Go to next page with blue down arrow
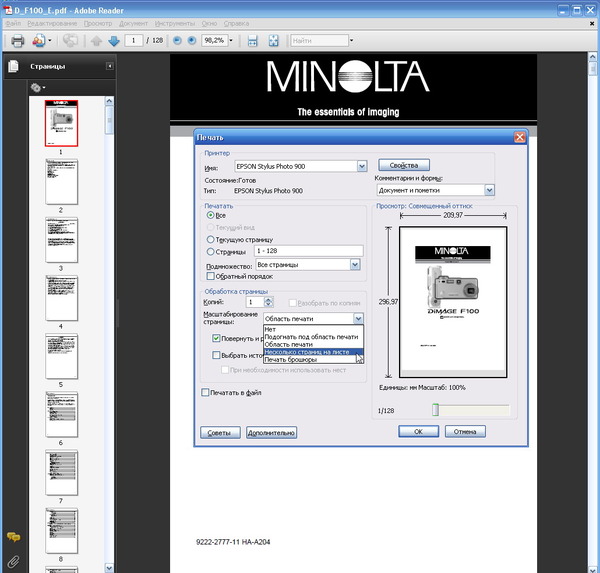The height and width of the screenshot is (573, 600). [x=114, y=41]
